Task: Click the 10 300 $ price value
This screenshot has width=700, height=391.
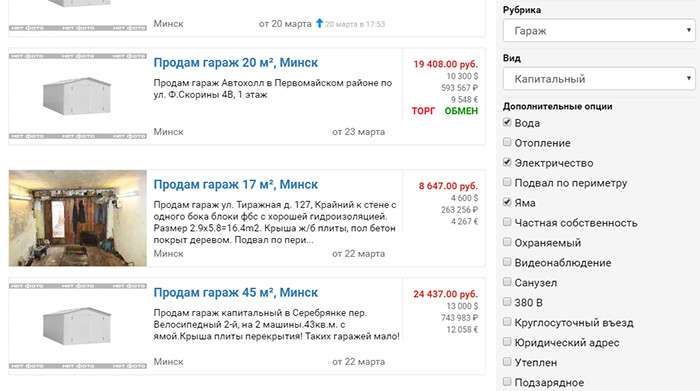Action: (x=462, y=76)
